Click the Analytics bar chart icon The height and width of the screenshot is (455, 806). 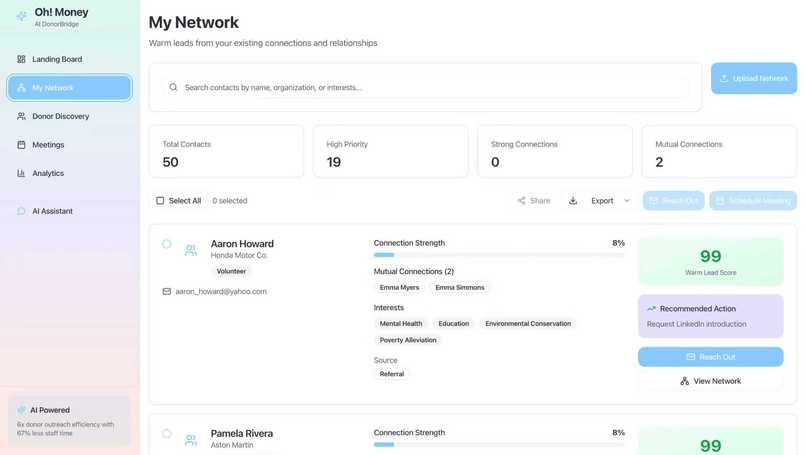click(21, 173)
